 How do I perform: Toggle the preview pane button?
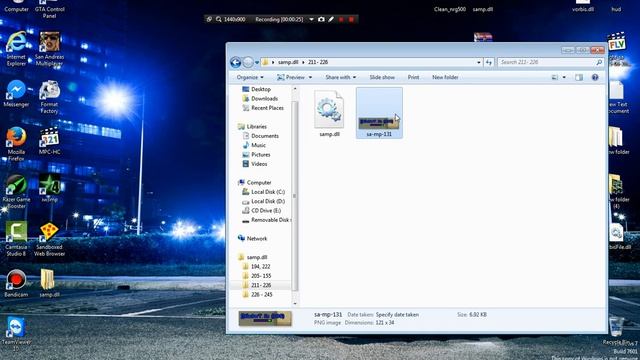[x=579, y=77]
